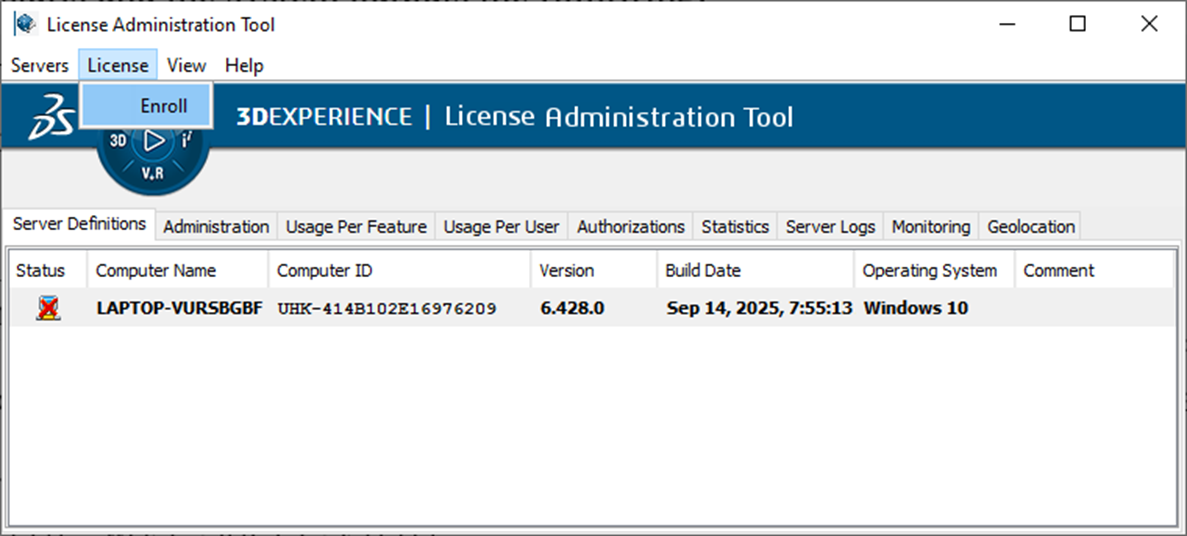1187x536 pixels.
Task: Show the Statistics tab
Action: (x=735, y=227)
